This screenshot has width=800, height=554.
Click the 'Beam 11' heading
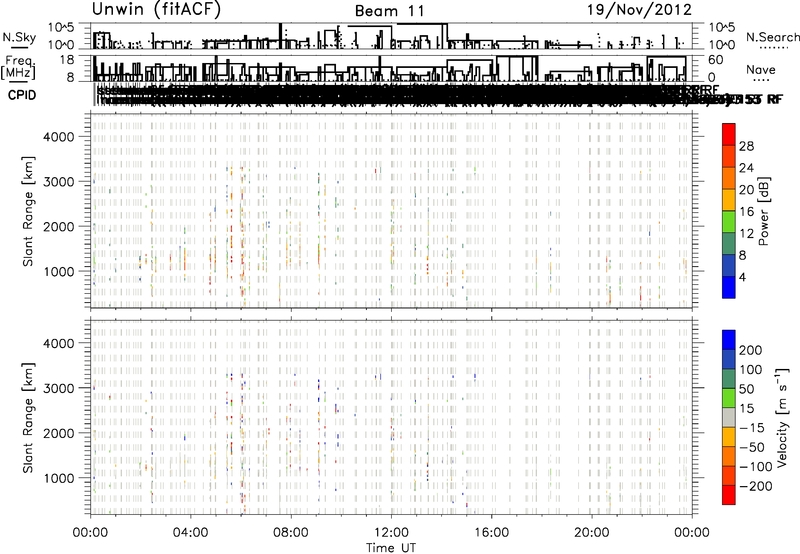[389, 11]
